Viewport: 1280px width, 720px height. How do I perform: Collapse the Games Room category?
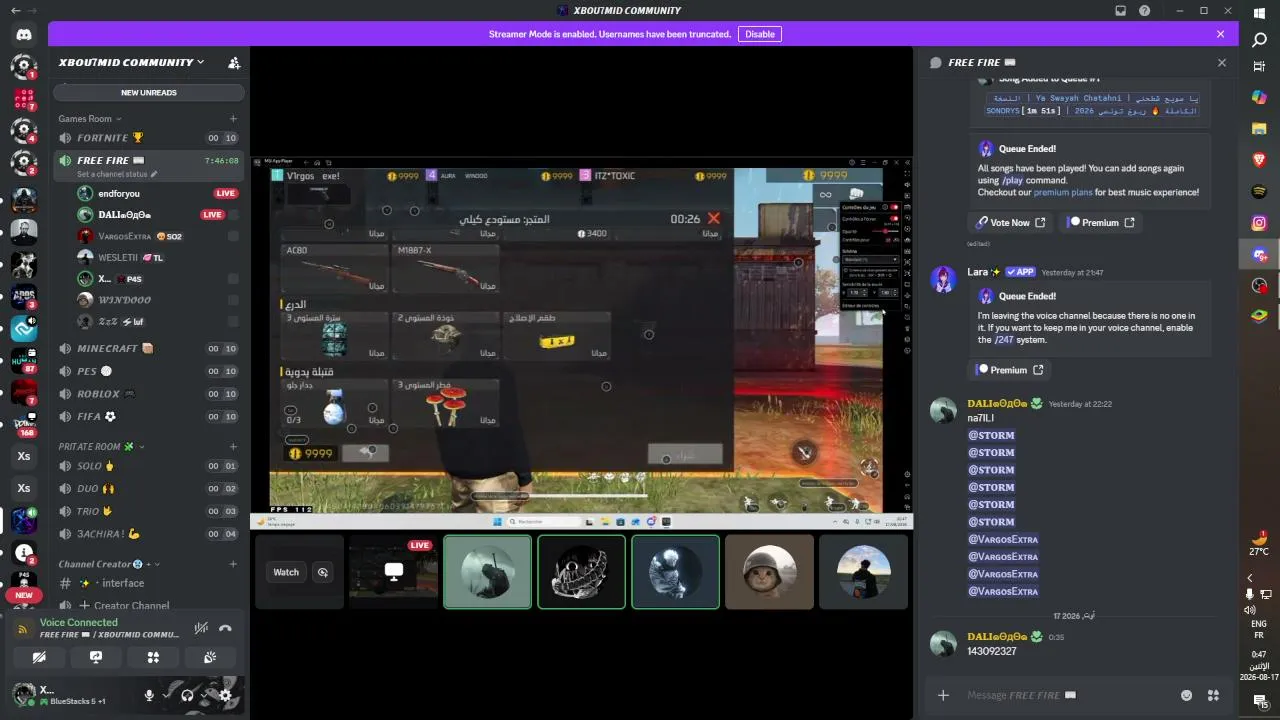point(90,119)
